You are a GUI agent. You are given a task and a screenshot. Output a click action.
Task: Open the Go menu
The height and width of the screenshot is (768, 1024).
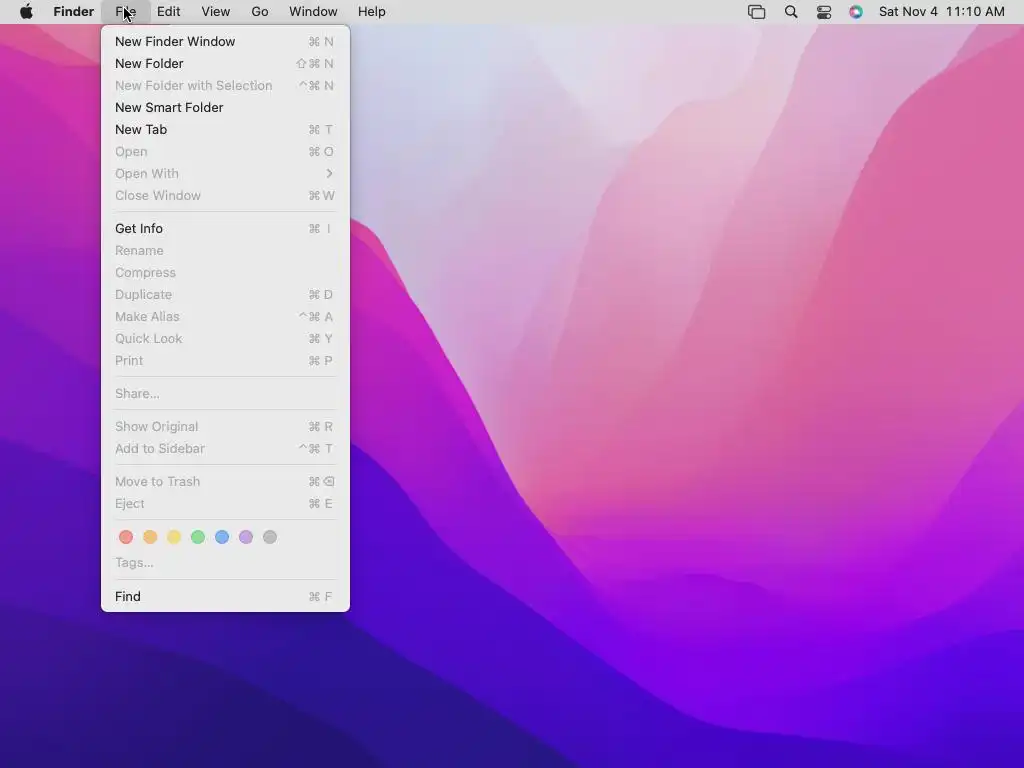click(x=260, y=12)
